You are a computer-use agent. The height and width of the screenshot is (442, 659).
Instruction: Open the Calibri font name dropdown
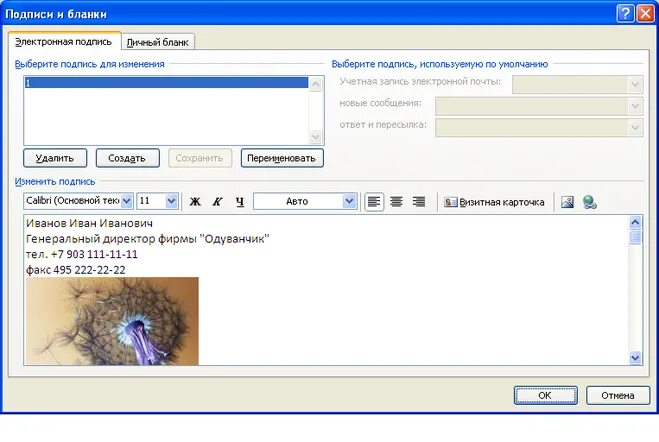[x=127, y=201]
